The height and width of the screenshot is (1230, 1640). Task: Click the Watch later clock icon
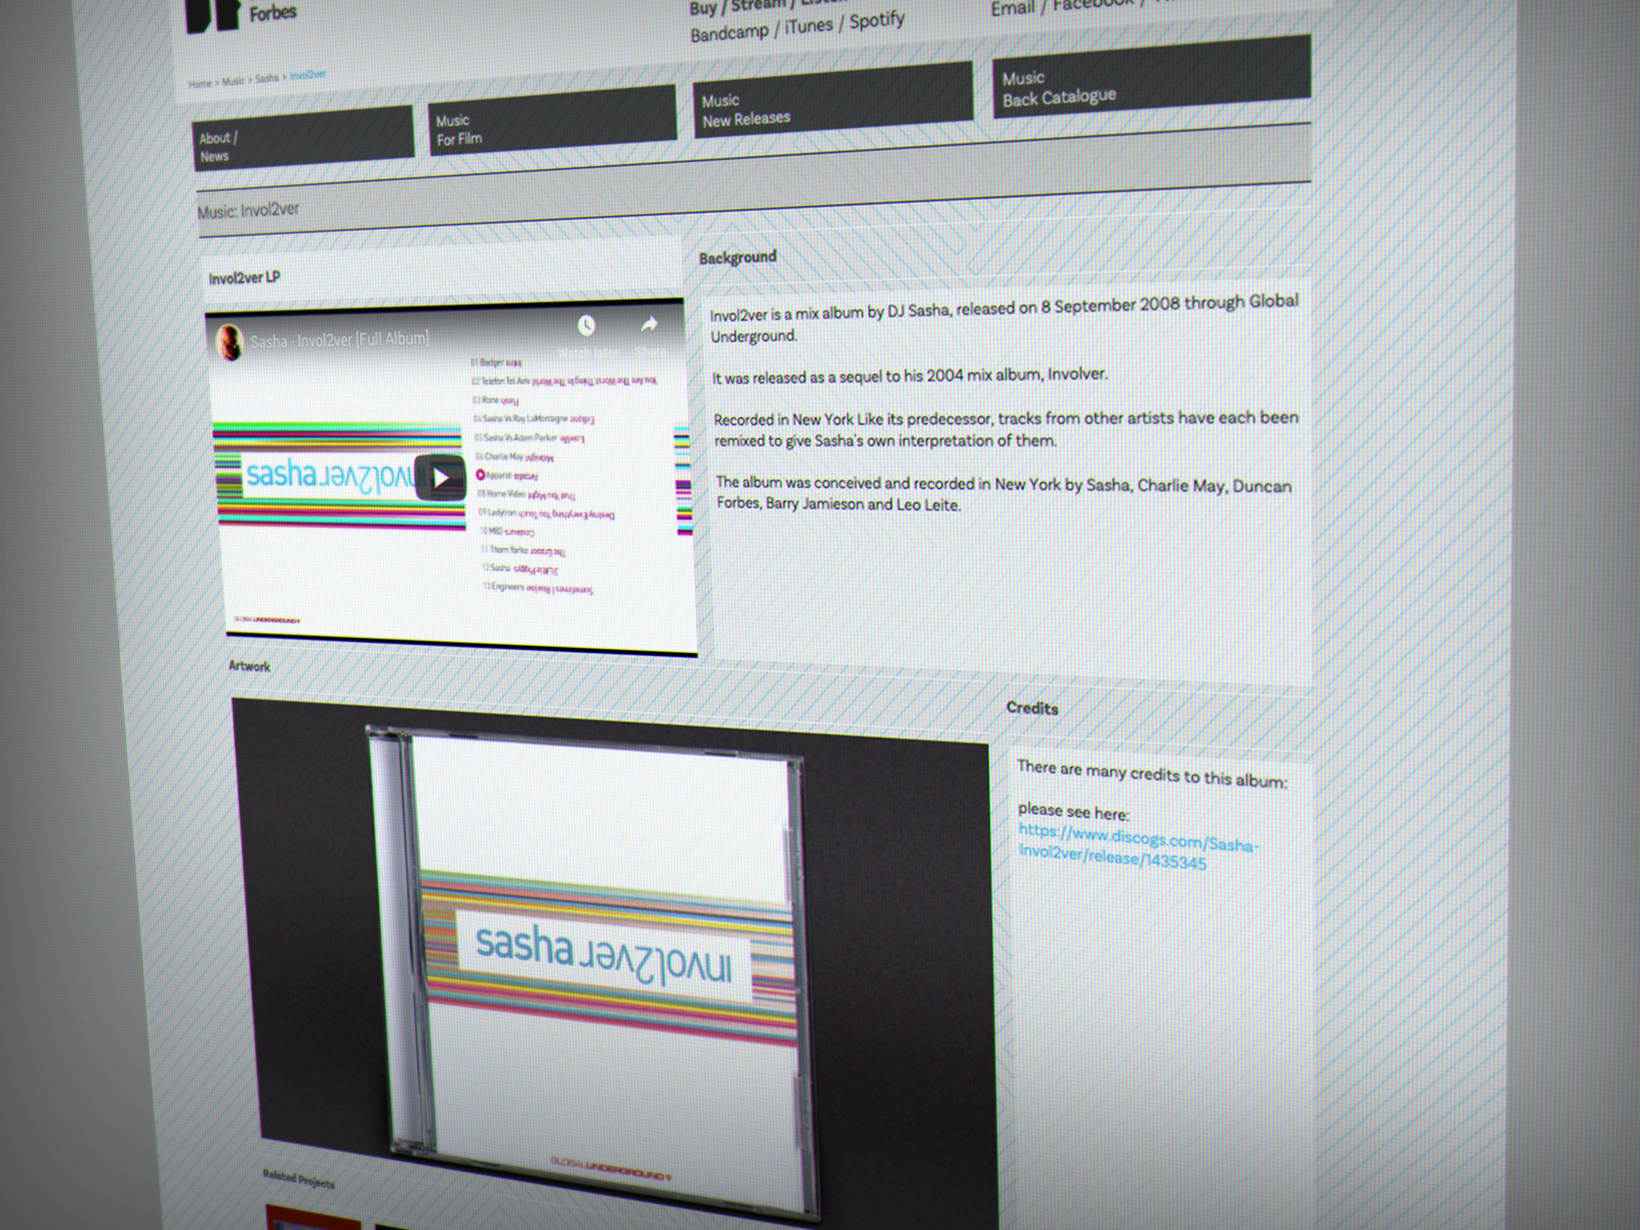[586, 325]
